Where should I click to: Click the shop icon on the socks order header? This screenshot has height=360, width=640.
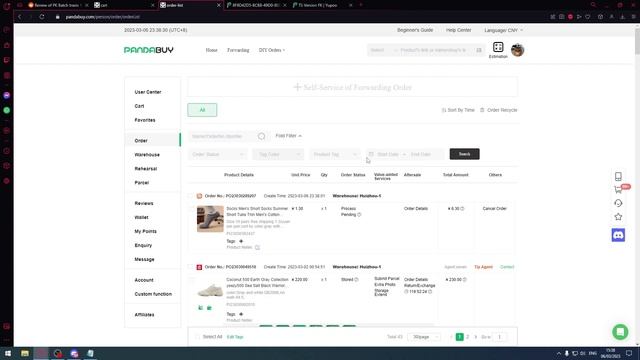click(199, 196)
